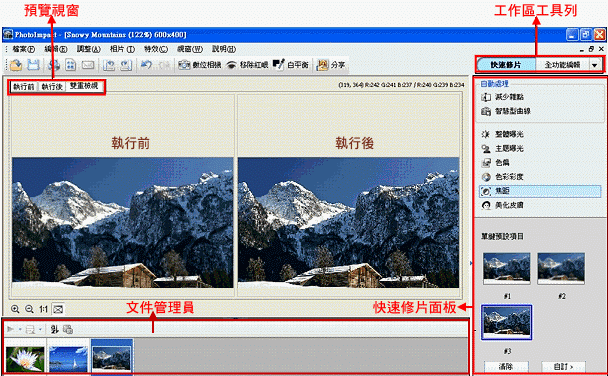Open the workspace toolbar dropdown arrow
The height and width of the screenshot is (376, 608).
coord(594,65)
